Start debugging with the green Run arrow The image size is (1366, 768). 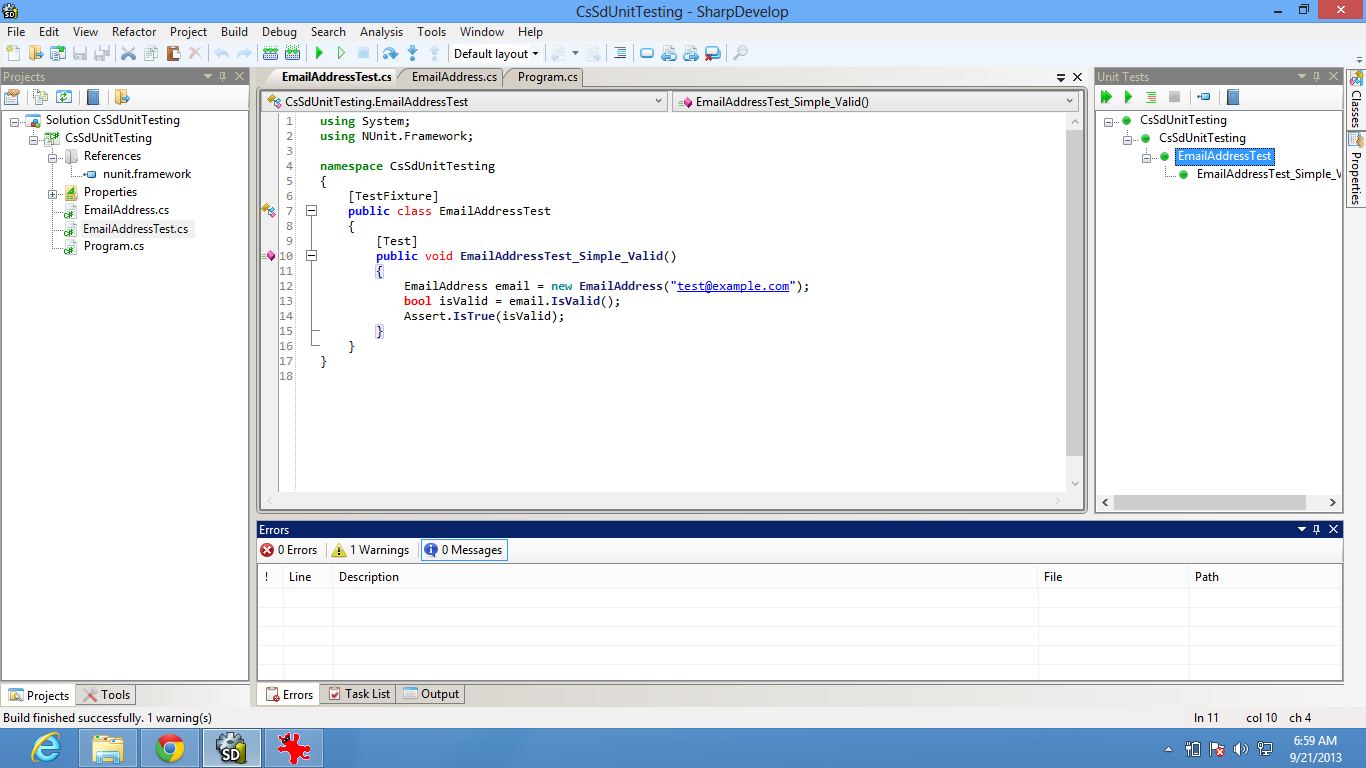319,53
